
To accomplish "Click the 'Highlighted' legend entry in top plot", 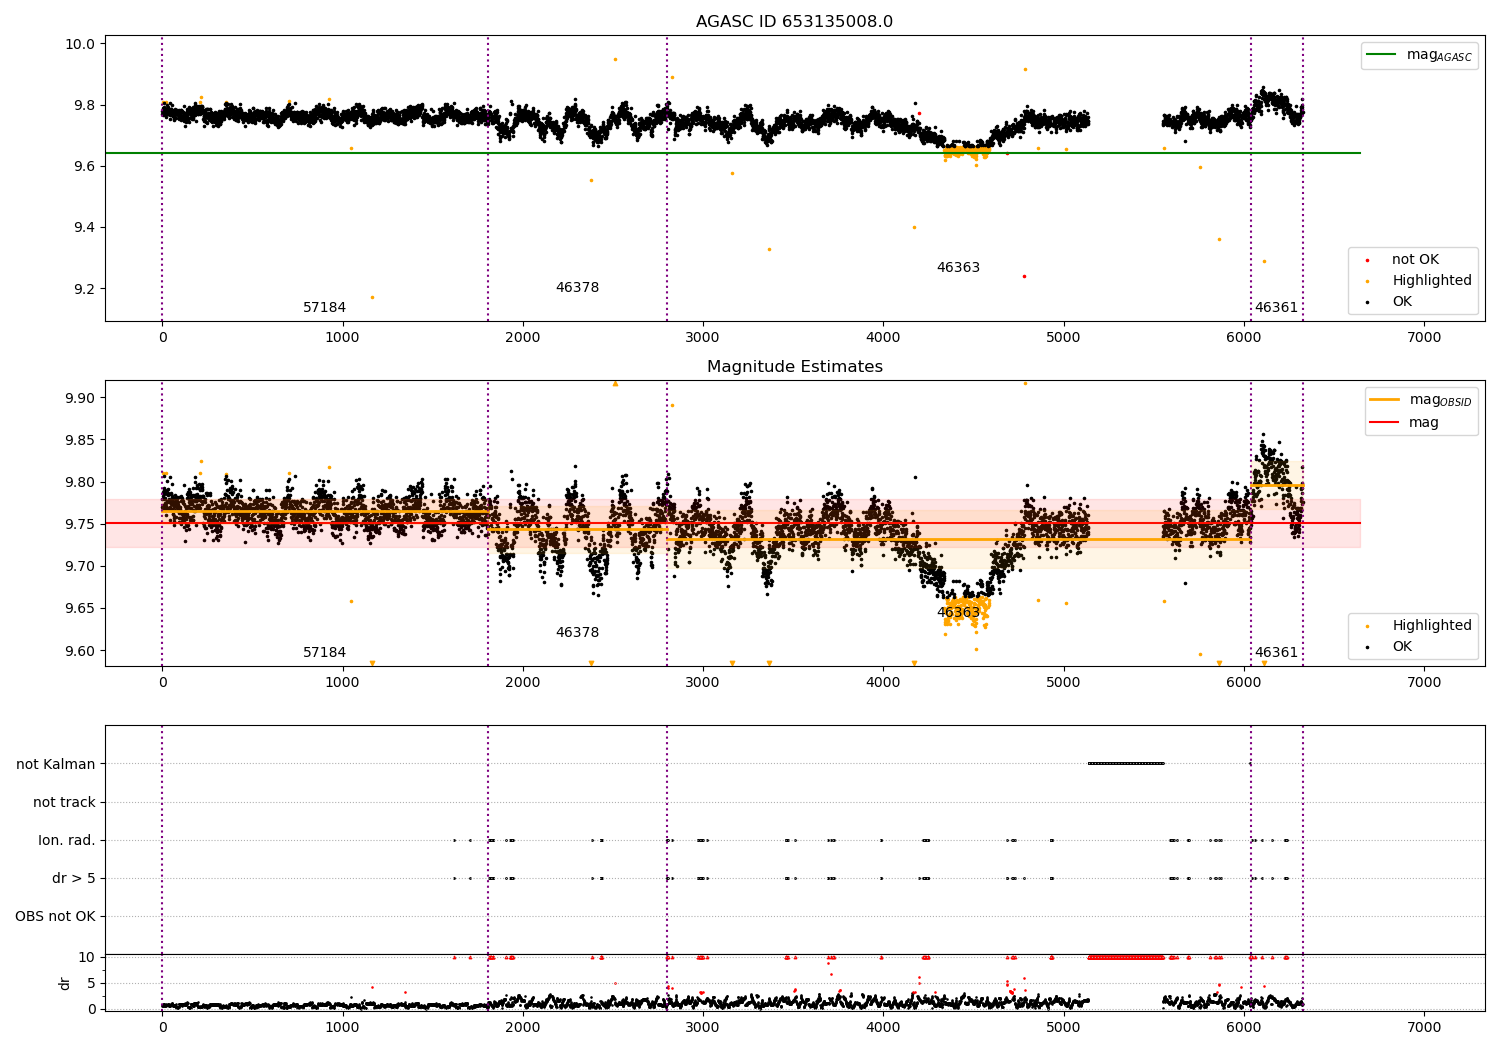I will 1431,281.
